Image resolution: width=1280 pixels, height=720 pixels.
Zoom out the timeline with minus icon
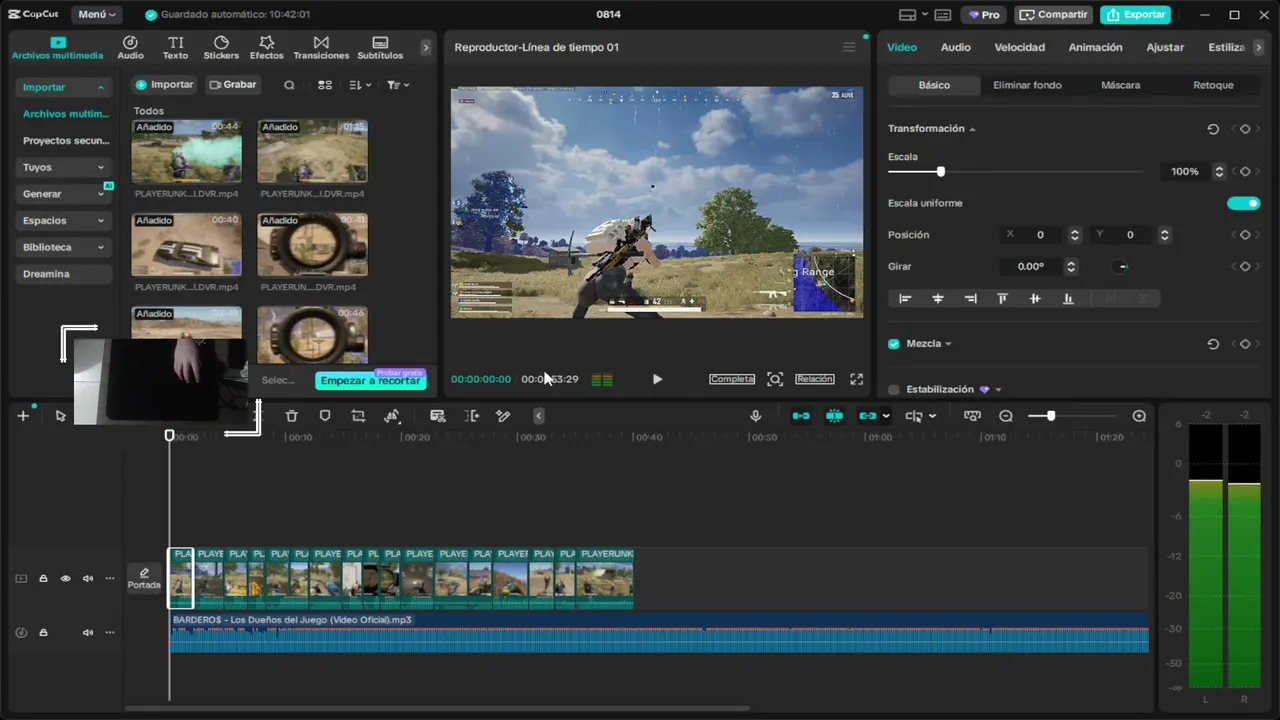[x=1006, y=416]
